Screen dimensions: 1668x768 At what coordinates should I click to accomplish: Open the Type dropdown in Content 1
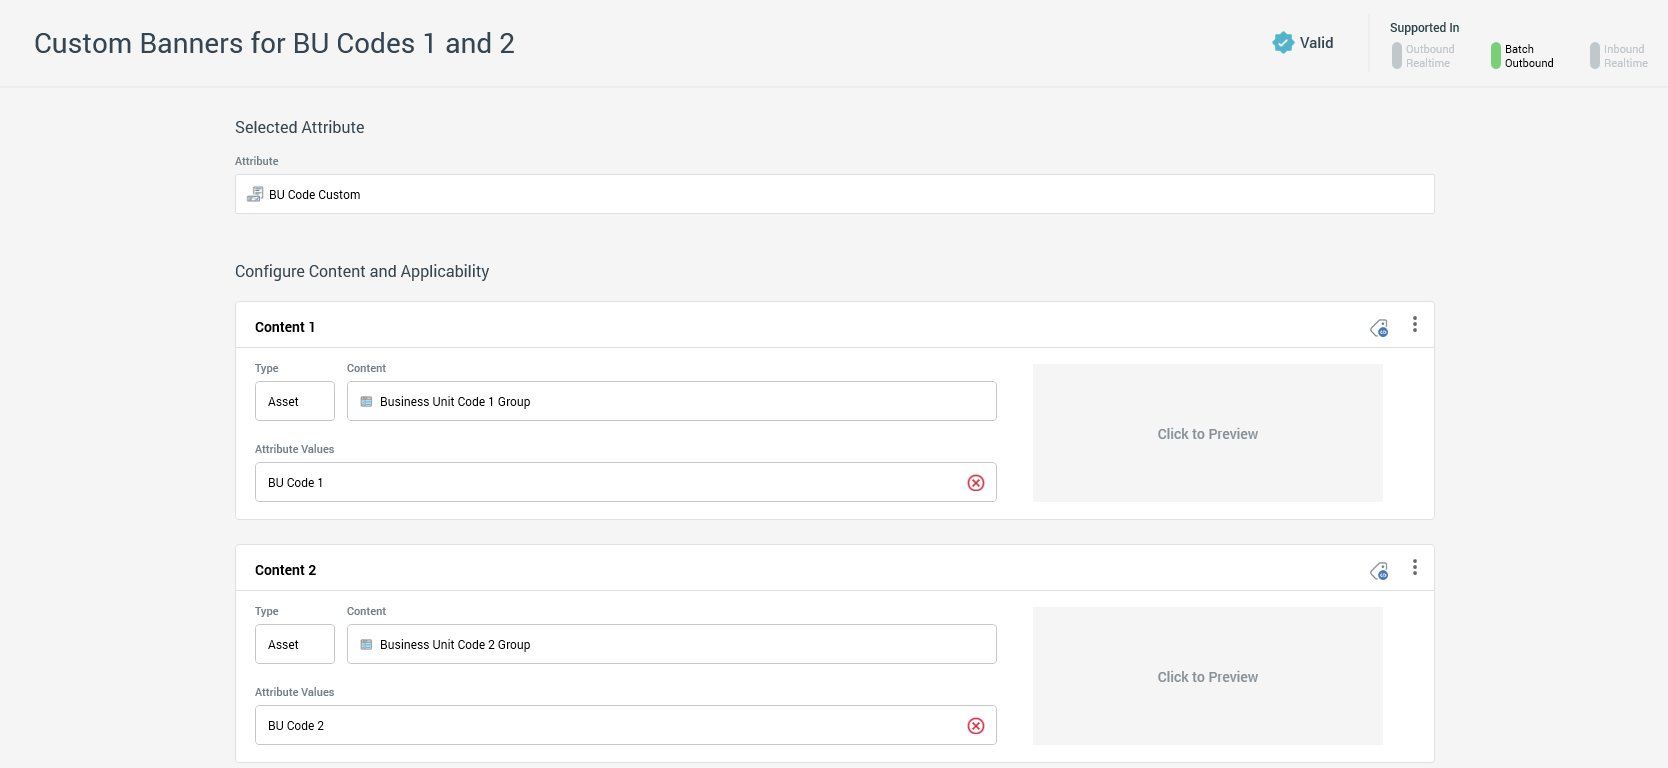(294, 401)
